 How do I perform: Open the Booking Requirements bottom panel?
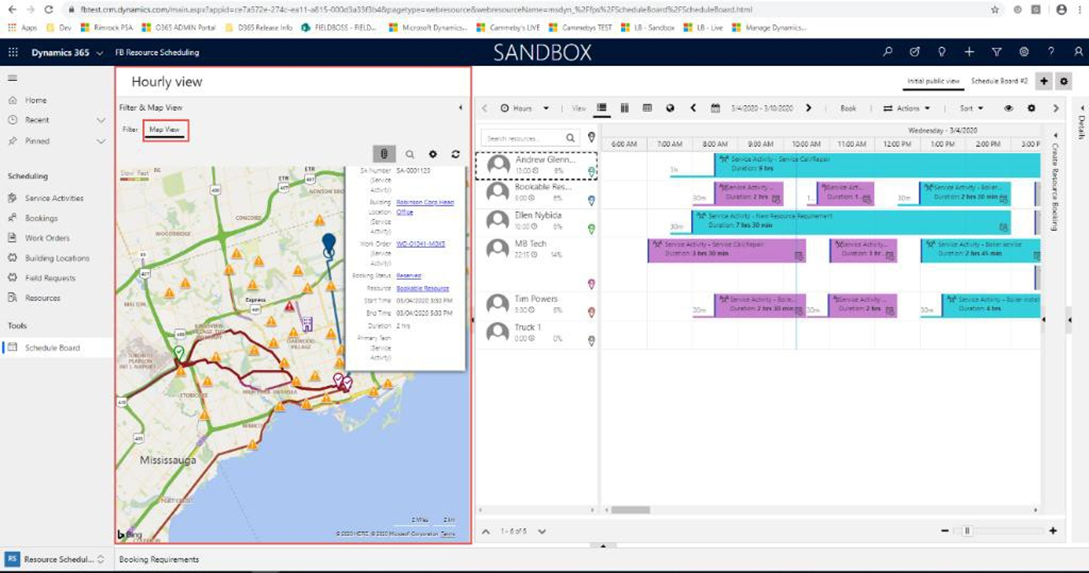pyautogui.click(x=159, y=560)
